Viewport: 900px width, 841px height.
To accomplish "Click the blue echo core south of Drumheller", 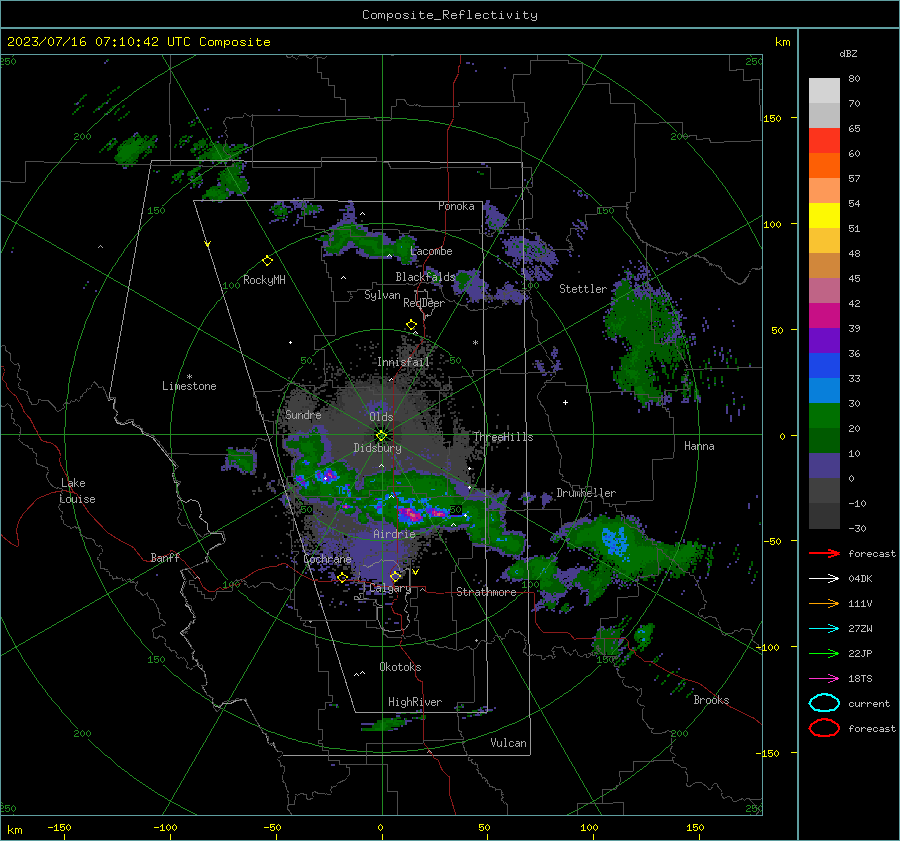I will [614, 541].
